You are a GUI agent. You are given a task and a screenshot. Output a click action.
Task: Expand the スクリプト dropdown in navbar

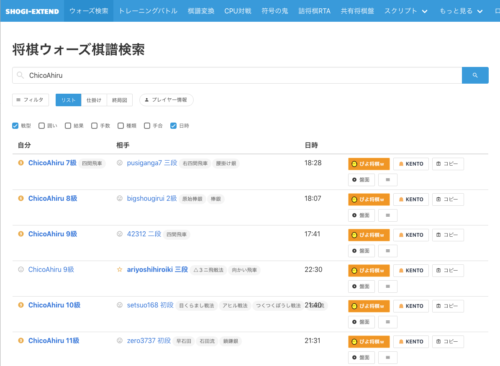tap(406, 11)
